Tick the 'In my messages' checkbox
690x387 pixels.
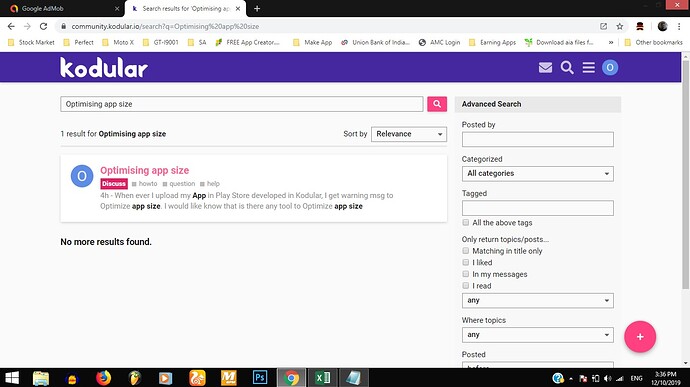coord(466,274)
